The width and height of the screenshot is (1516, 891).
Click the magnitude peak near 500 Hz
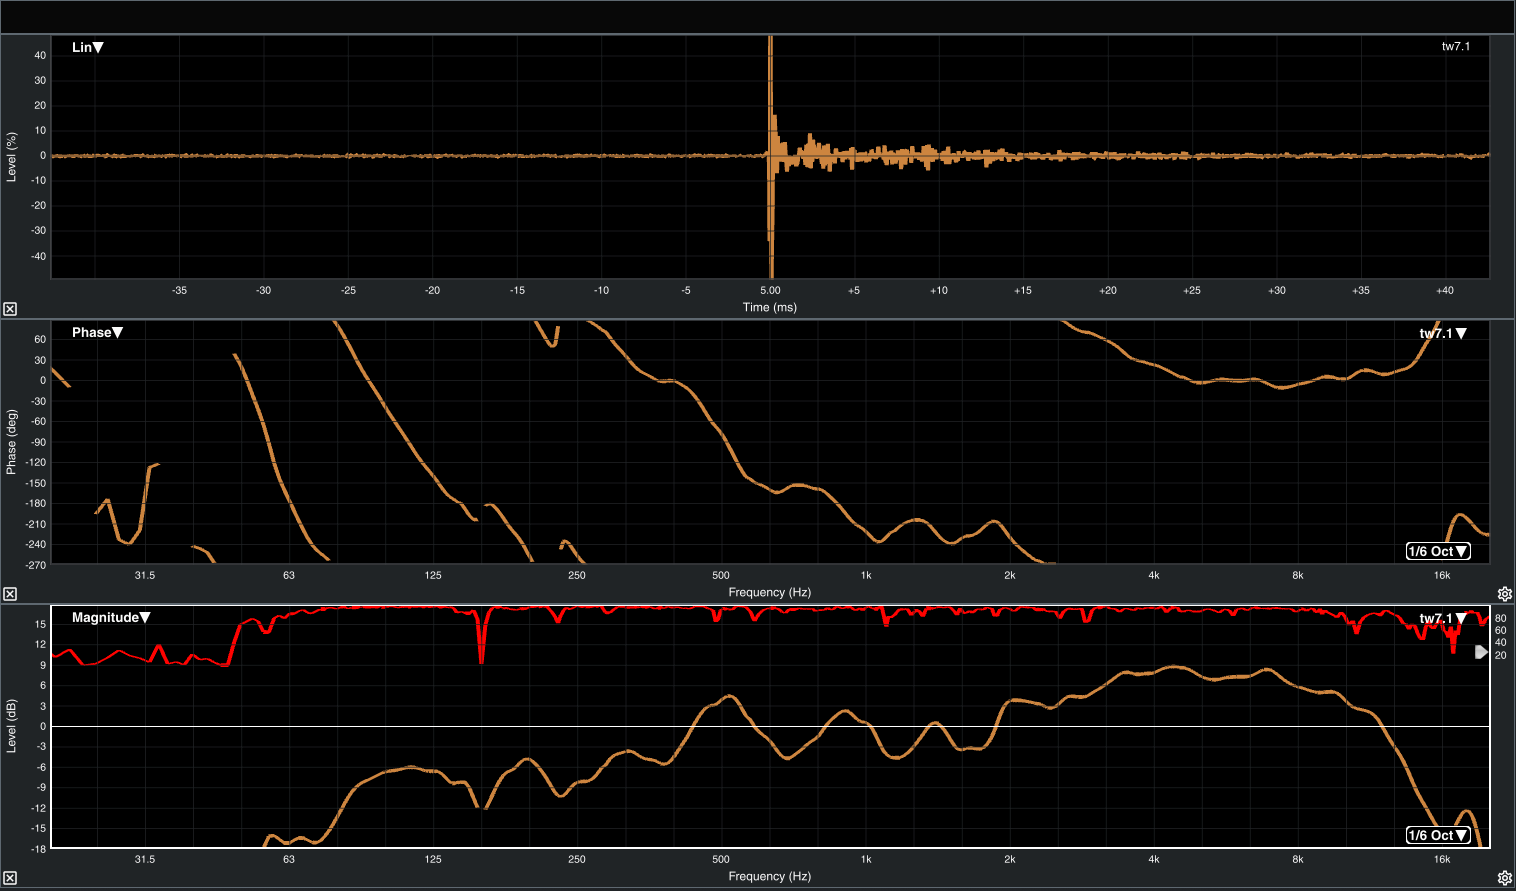click(x=729, y=696)
